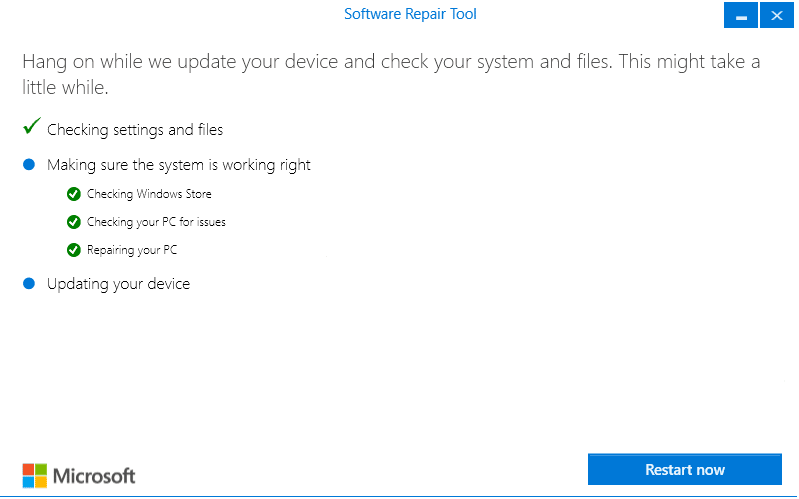The image size is (799, 499).
Task: Click the Restart now button
Action: coord(684,469)
